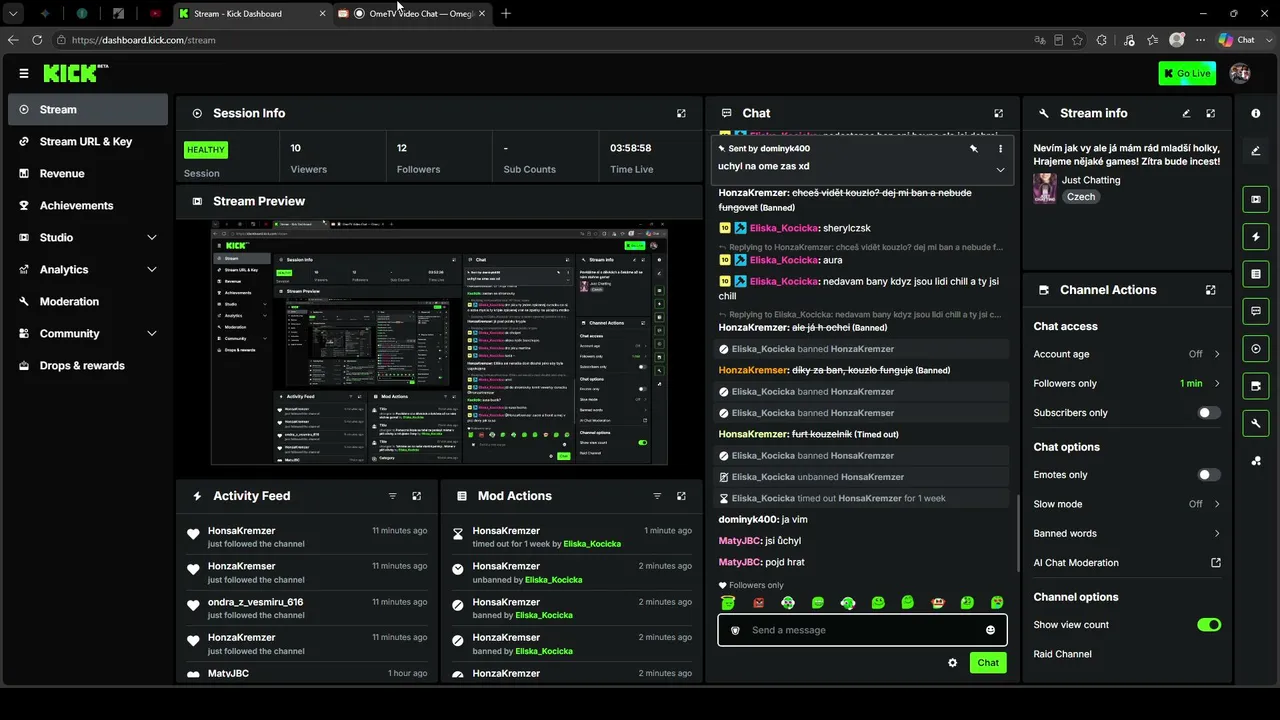Reload the page in browser toolbar
This screenshot has height=720, width=1280.
tap(37, 40)
